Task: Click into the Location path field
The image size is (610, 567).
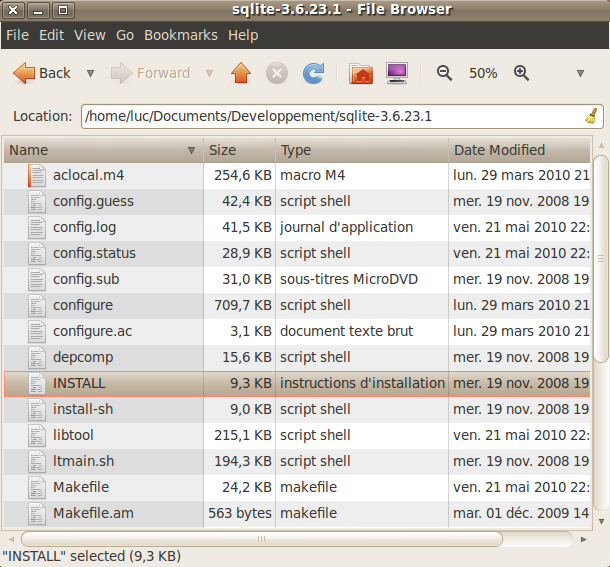Action: pyautogui.click(x=342, y=116)
